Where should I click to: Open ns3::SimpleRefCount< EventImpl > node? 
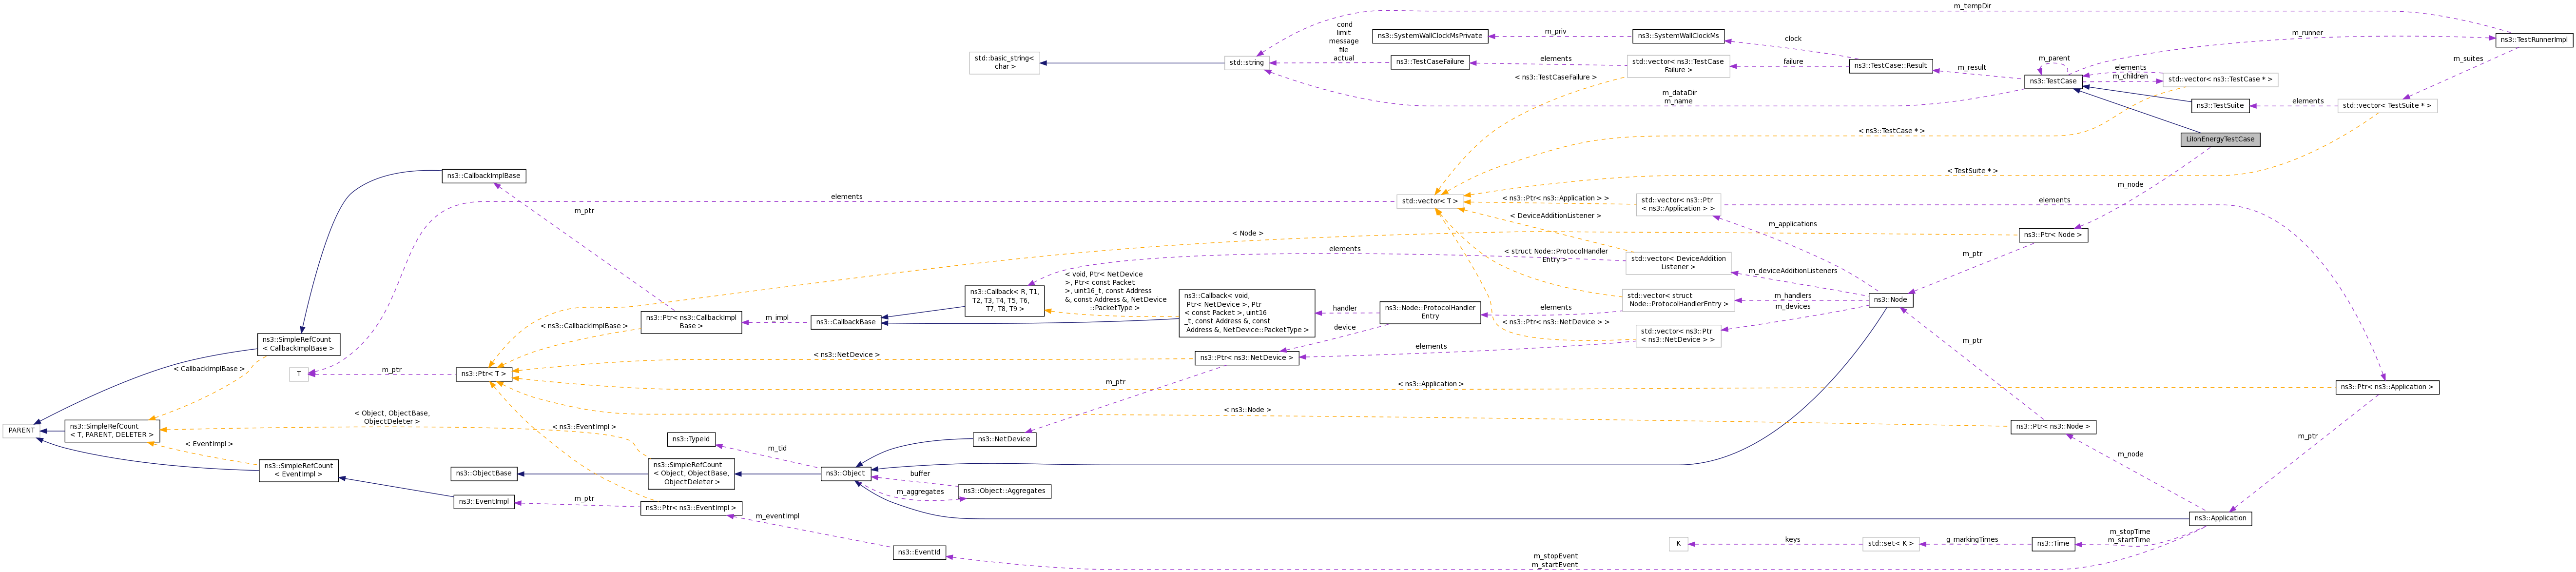299,470
